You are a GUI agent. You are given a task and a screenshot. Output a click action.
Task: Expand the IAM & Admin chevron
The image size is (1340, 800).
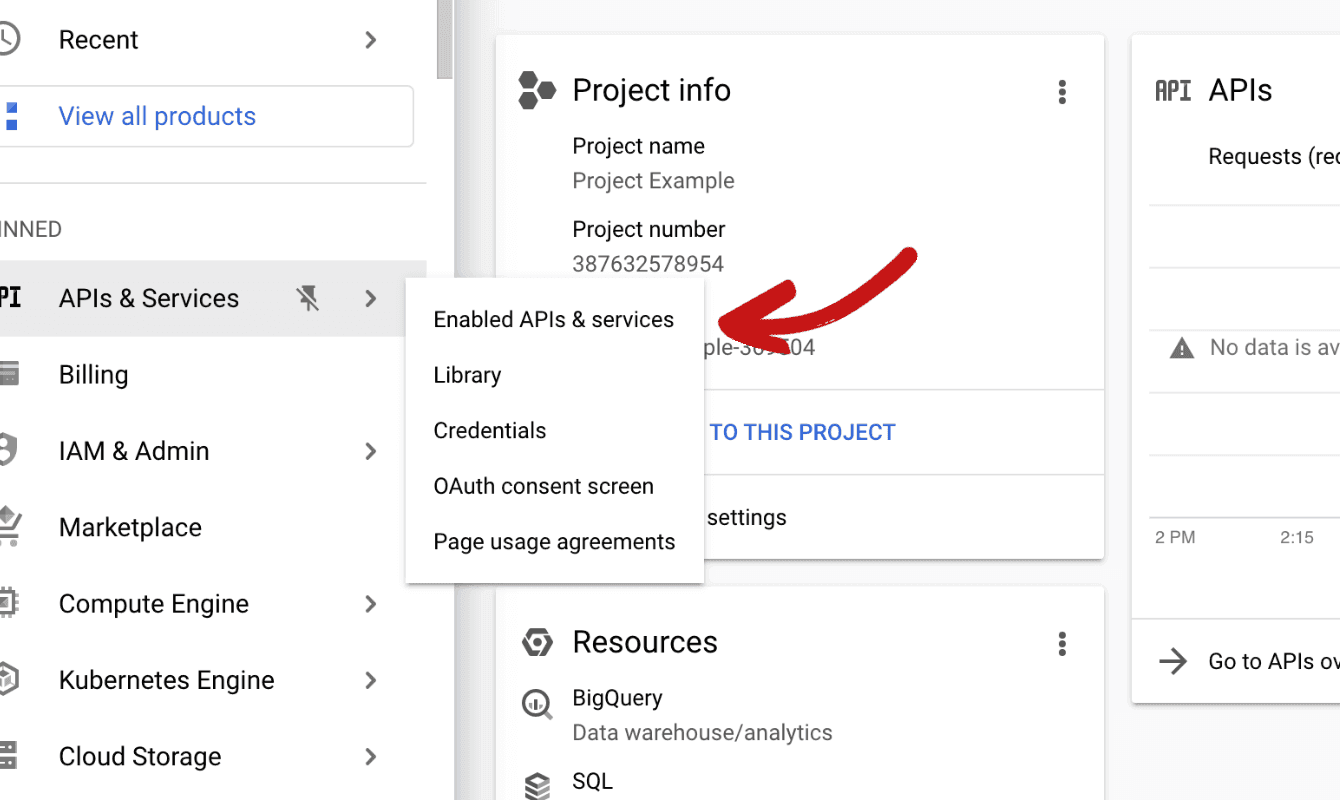pos(371,451)
